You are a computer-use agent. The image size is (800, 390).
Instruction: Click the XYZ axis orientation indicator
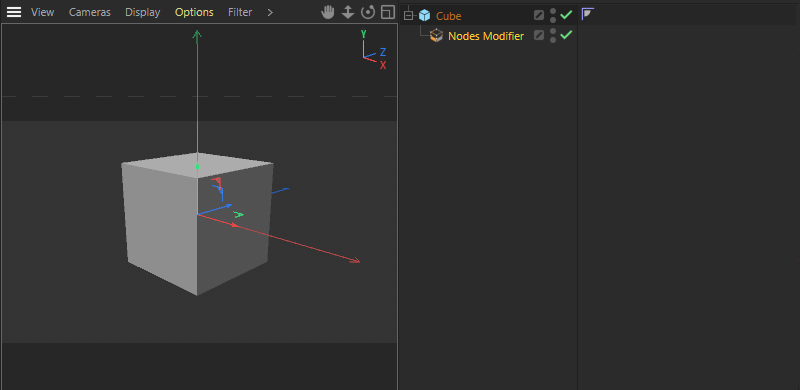pos(373,50)
